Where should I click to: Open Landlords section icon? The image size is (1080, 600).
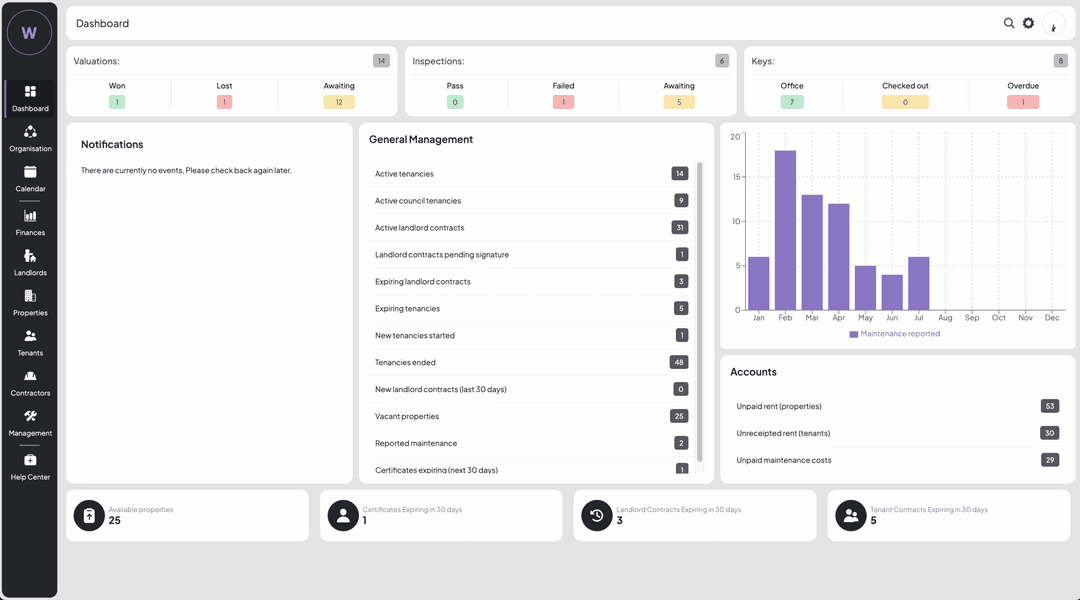[x=30, y=262]
